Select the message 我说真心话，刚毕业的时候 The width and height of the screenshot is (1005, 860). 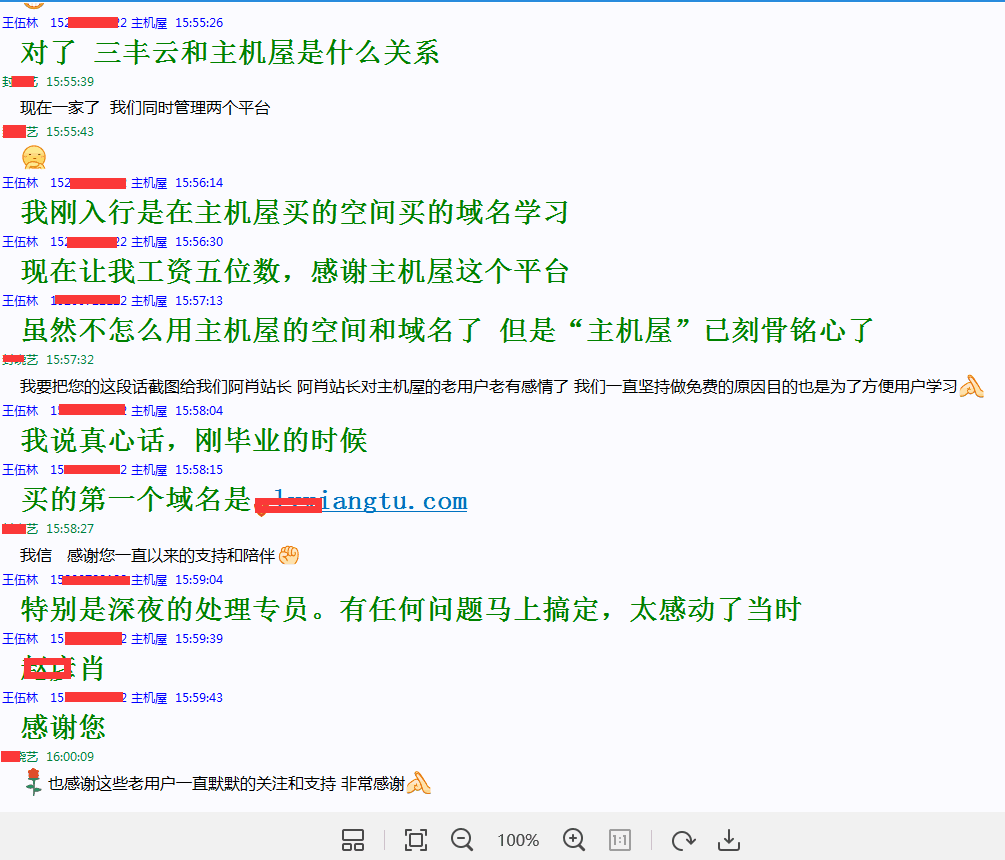[x=194, y=440]
